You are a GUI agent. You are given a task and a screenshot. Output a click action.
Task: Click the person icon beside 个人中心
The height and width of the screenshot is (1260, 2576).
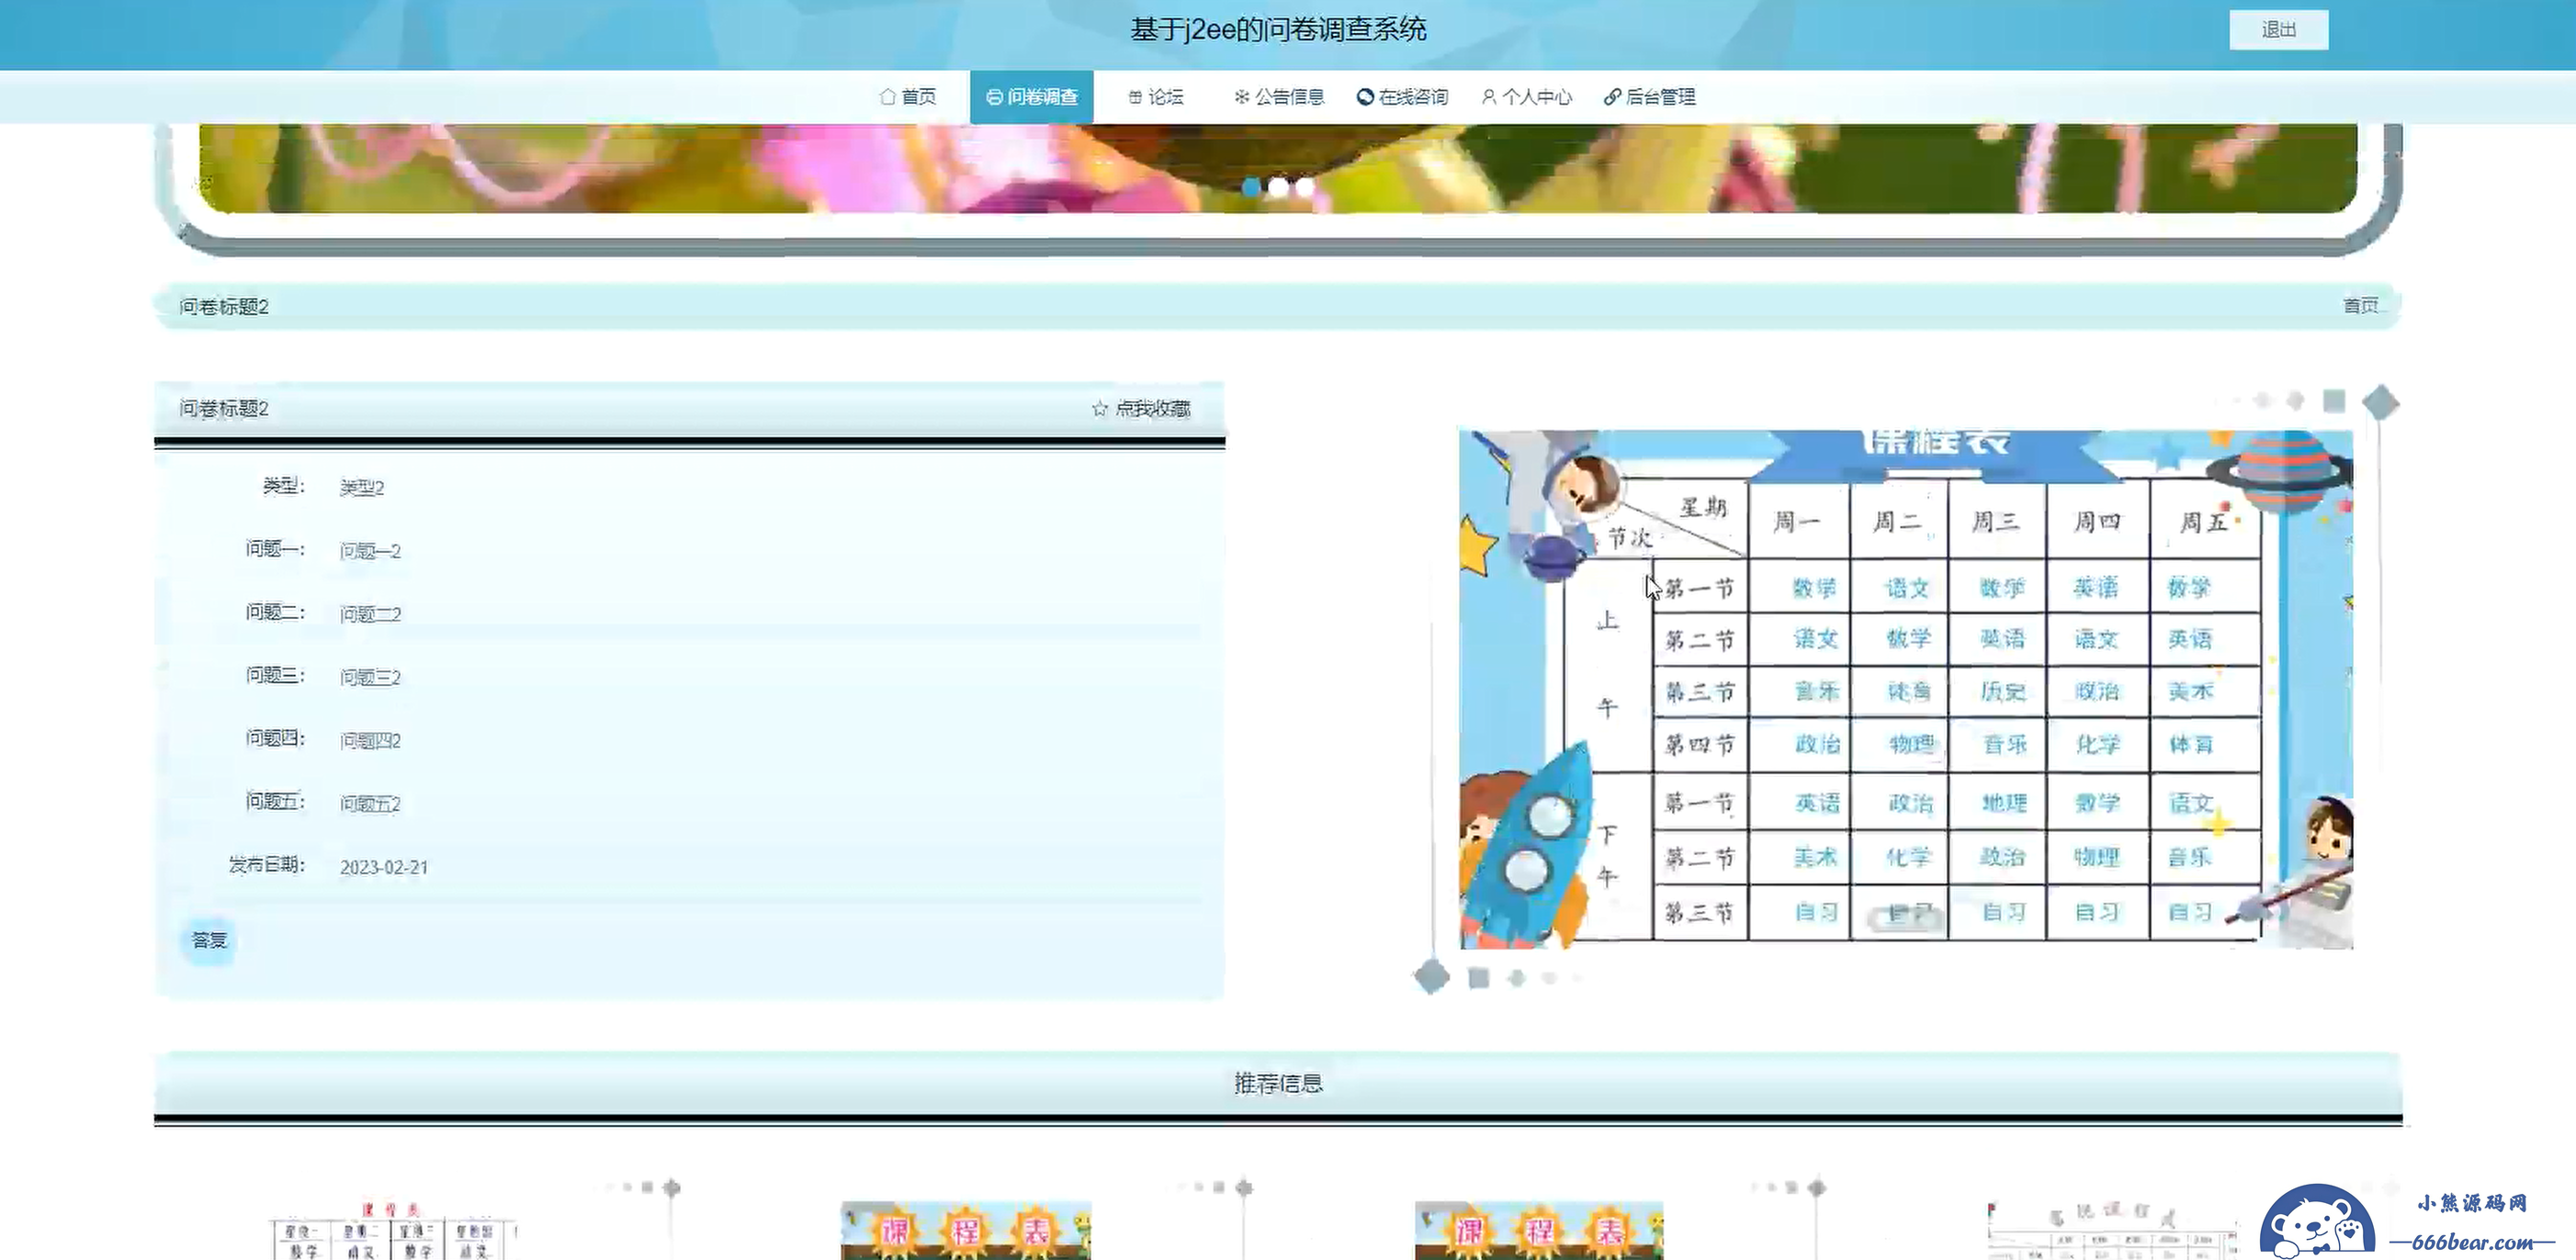pyautogui.click(x=1489, y=97)
